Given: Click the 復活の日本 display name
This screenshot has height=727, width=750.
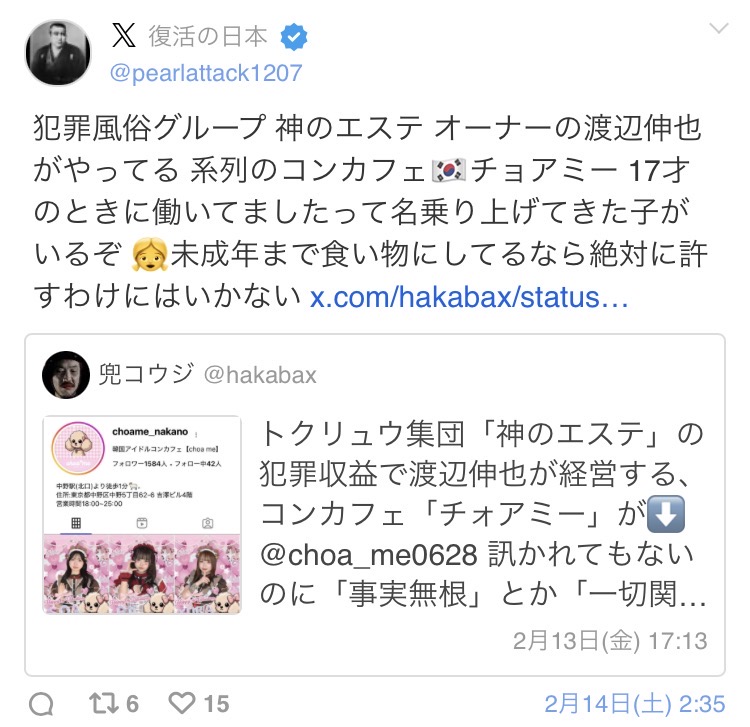Looking at the screenshot, I should pos(208,37).
